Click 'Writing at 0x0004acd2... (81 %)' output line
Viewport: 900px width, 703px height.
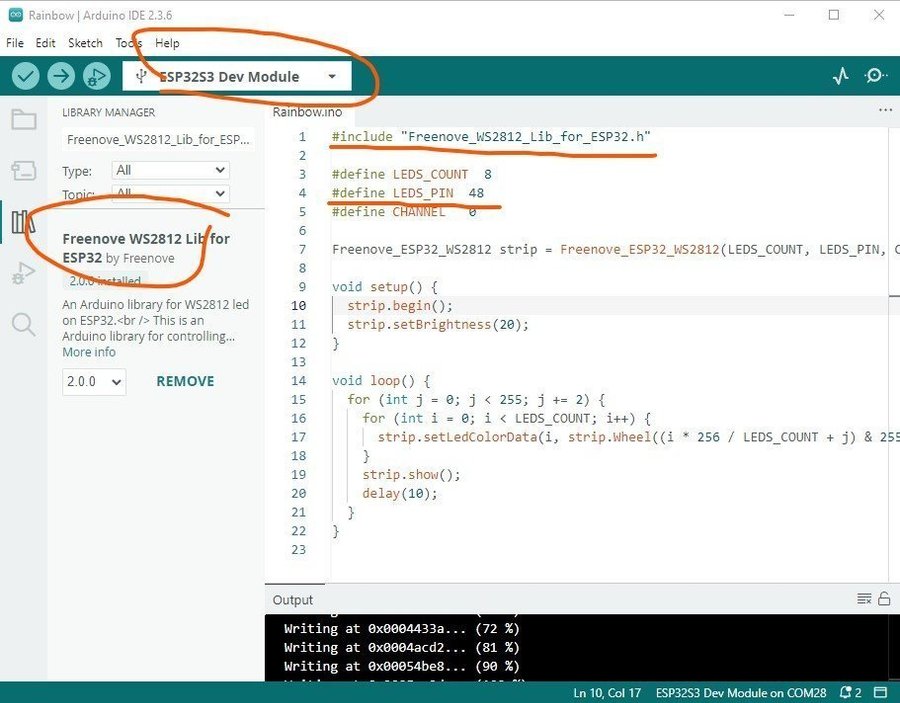tap(402, 647)
